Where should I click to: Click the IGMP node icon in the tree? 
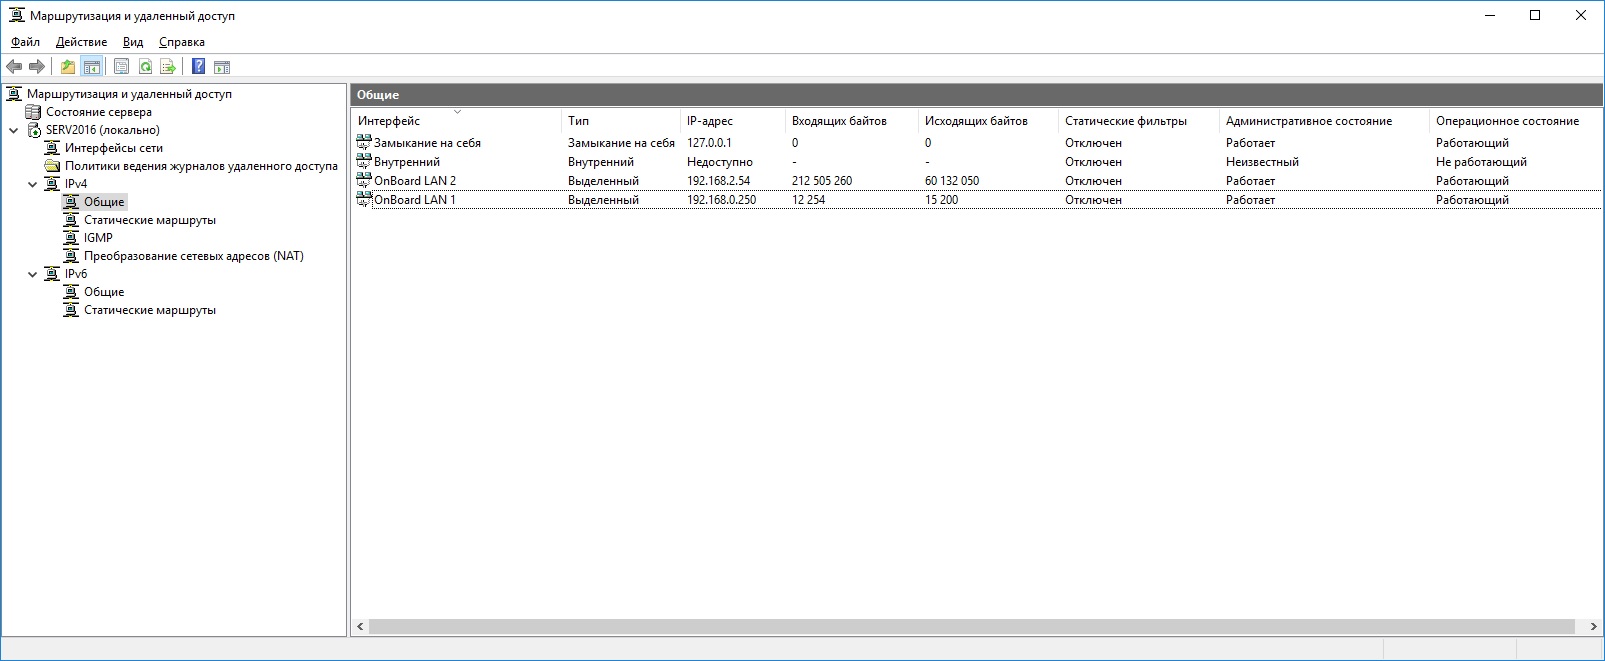click(71, 238)
